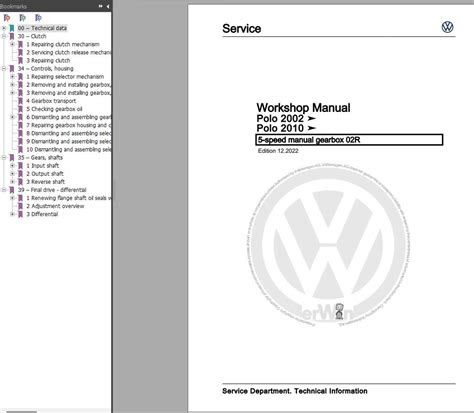
Task: Open bookmark '00 – Technical data'
Action: pyautogui.click(x=42, y=28)
